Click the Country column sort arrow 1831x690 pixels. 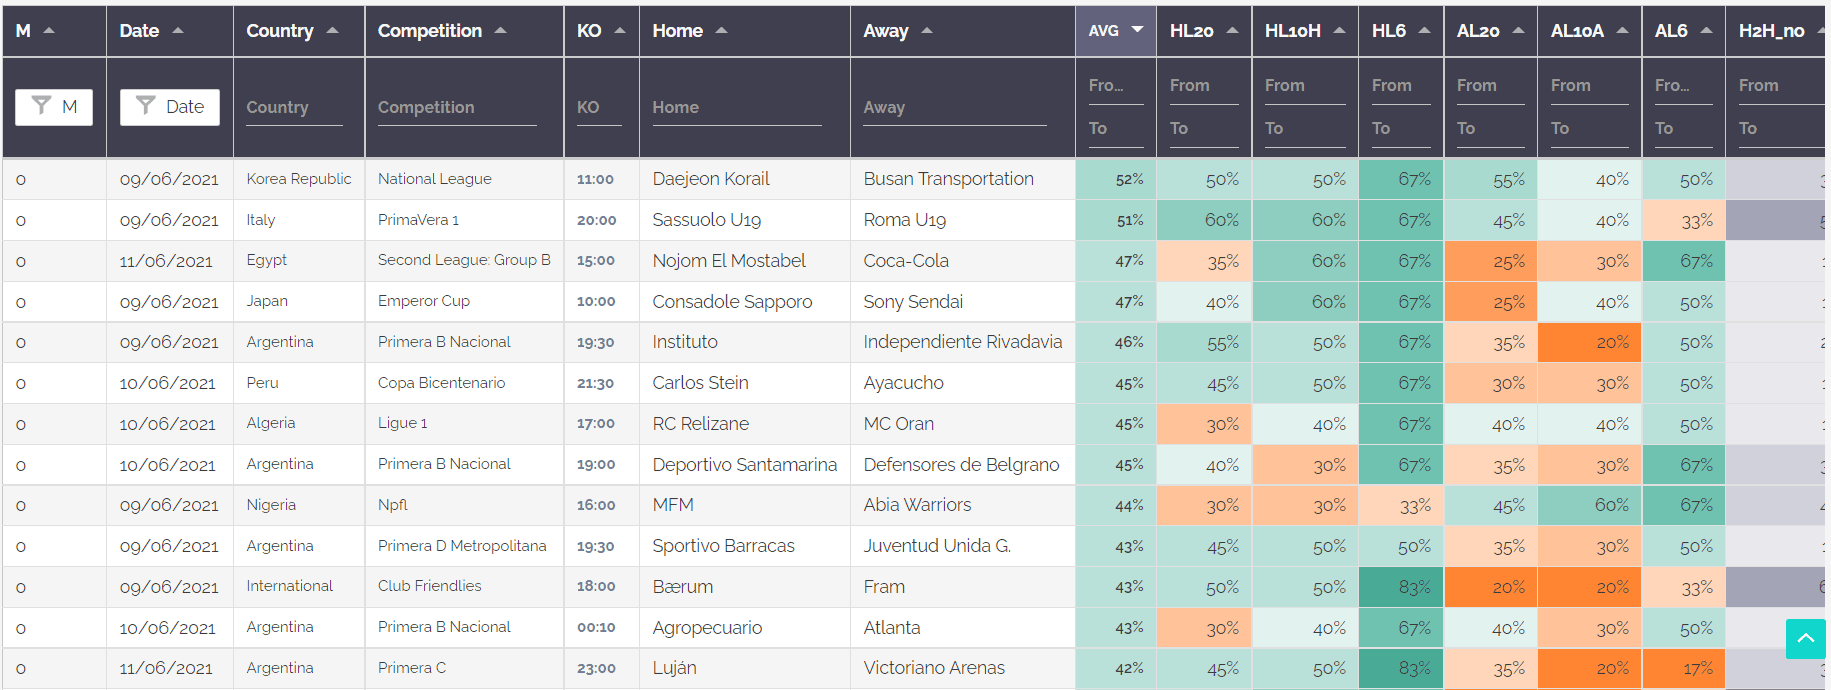pos(330,30)
